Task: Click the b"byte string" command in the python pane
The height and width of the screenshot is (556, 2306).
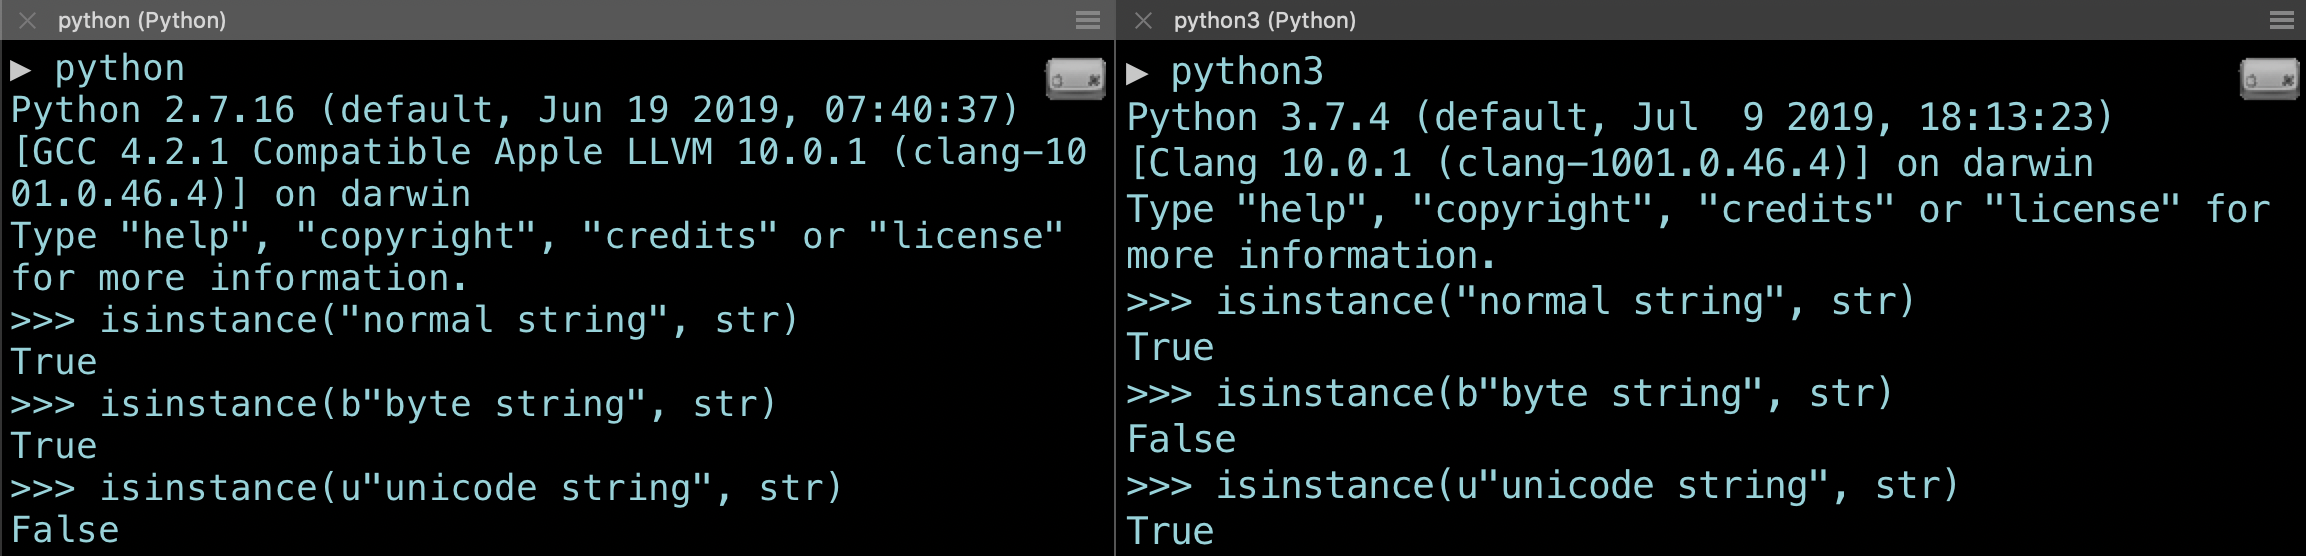Action: coord(437,404)
